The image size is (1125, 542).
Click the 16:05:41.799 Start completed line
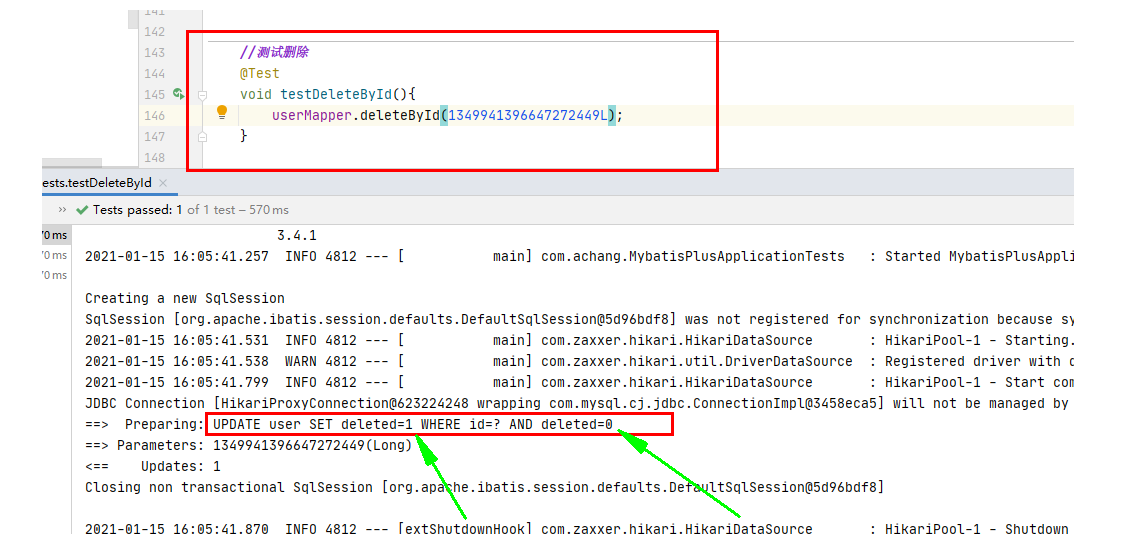(x=579, y=383)
